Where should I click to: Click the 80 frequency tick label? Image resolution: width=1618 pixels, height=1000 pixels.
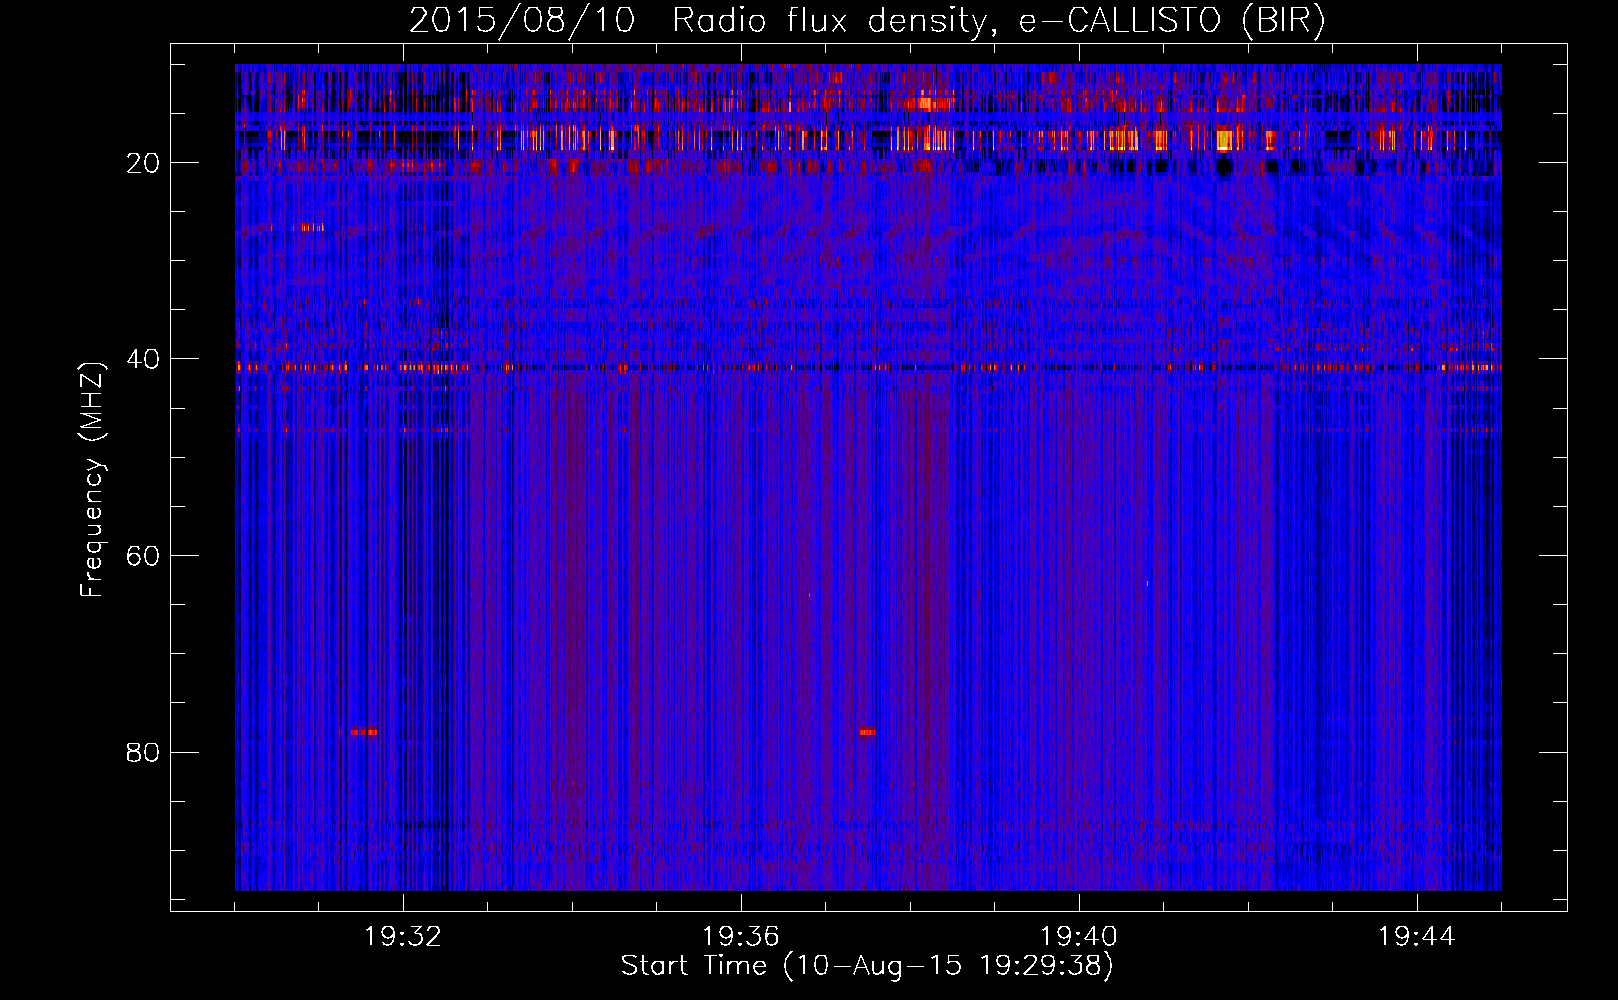coord(143,752)
